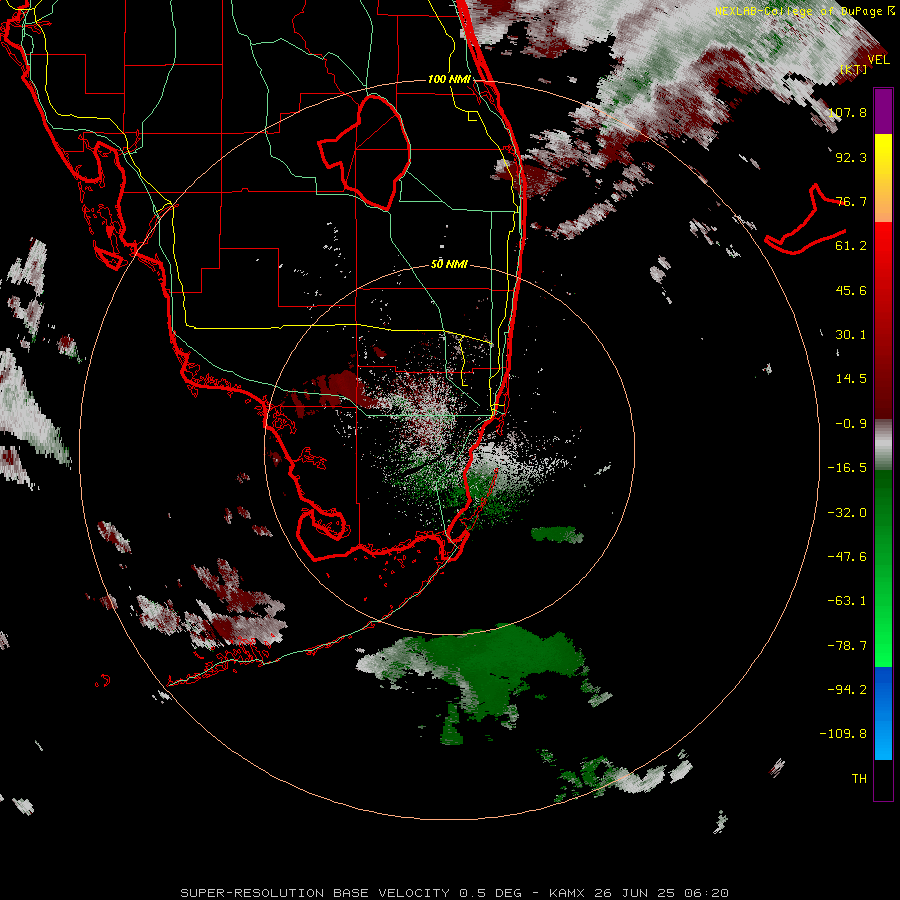
Task: Click the 76.7 value on the velocity scale
Action: [x=851, y=201]
